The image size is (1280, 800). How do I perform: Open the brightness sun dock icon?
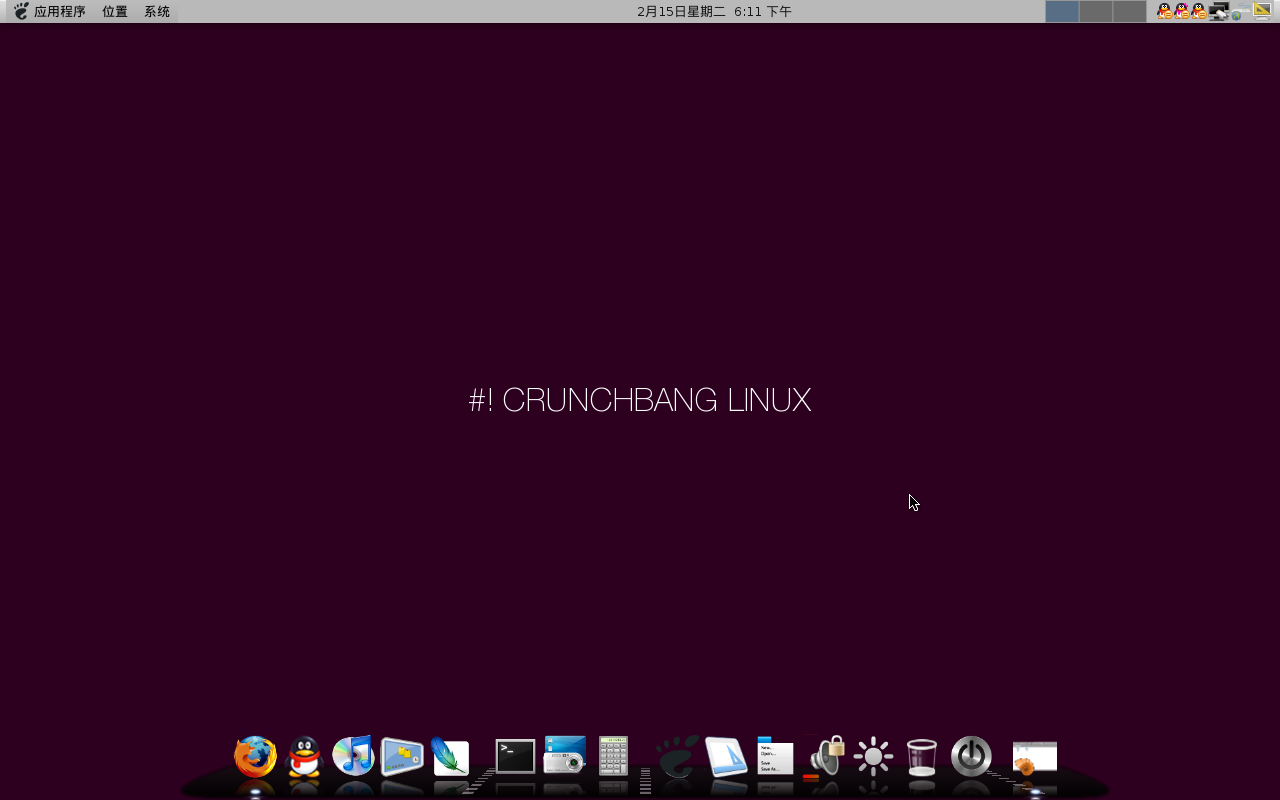point(873,757)
